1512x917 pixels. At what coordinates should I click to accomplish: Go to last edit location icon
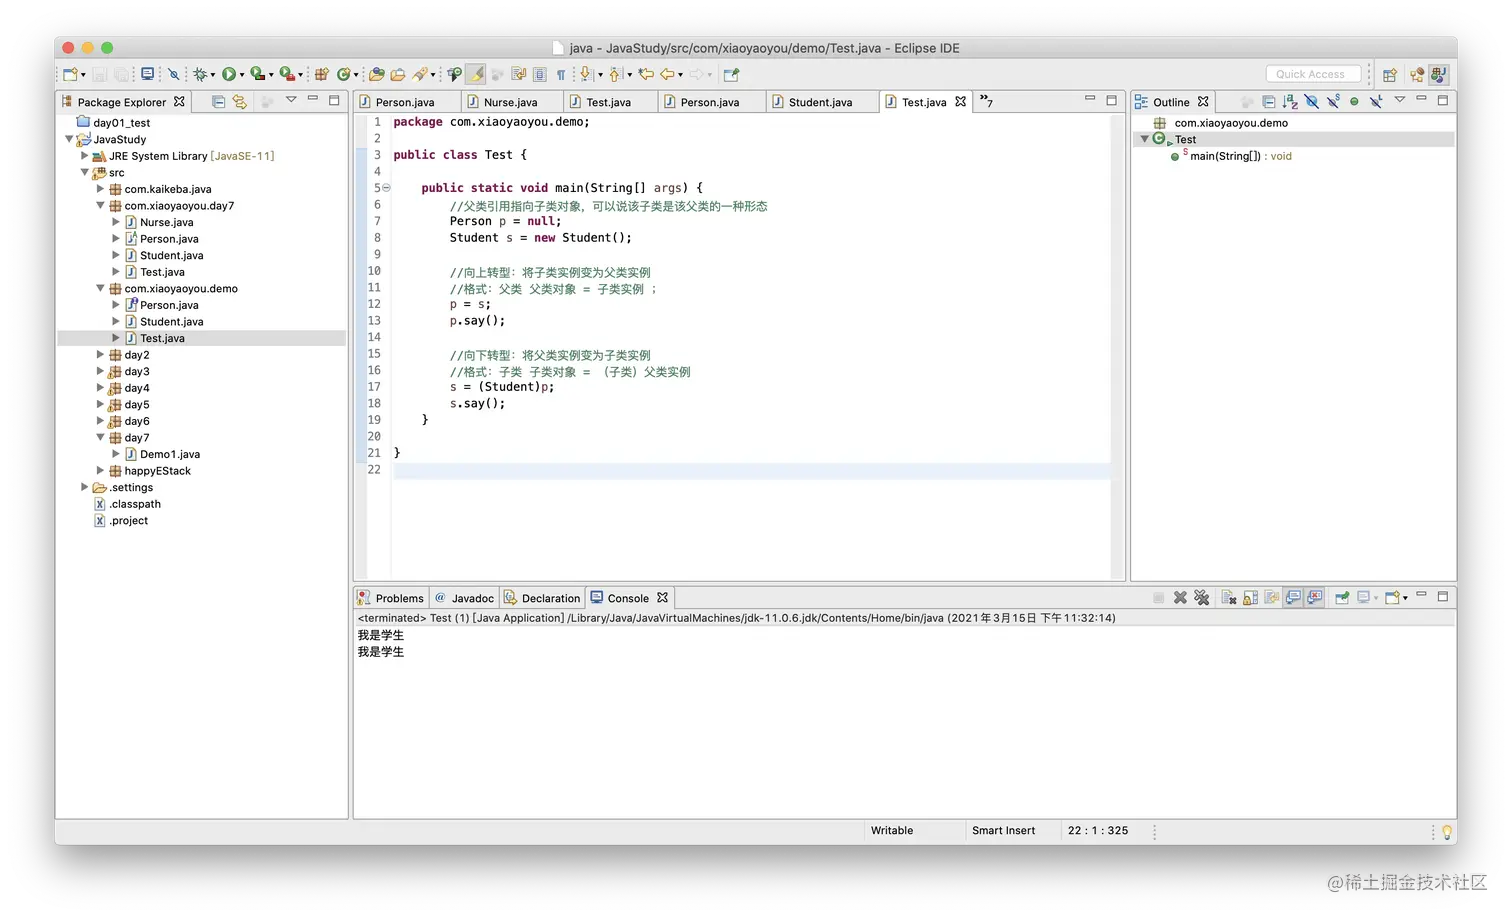[x=647, y=74]
